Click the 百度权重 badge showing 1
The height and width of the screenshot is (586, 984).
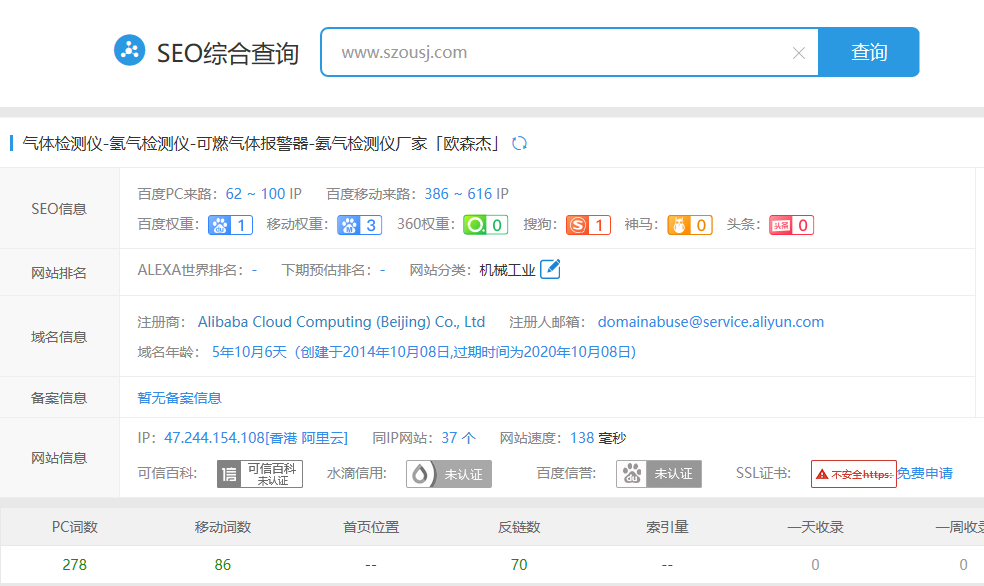coord(230,225)
